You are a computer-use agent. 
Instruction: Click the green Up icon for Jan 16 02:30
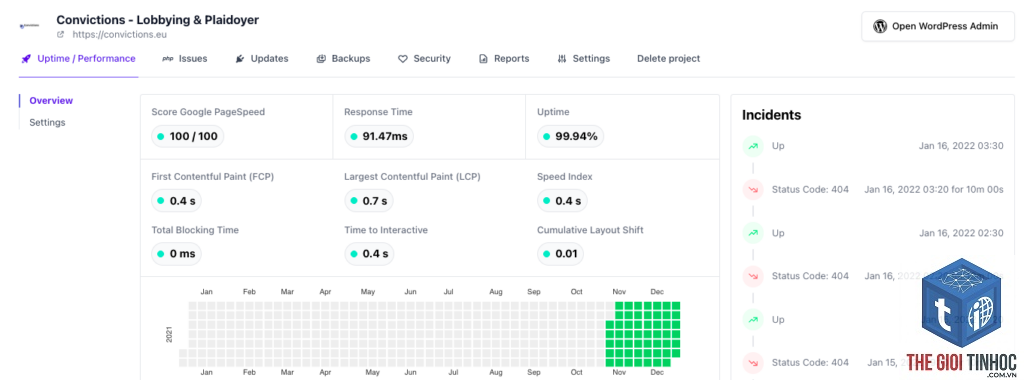pos(753,232)
